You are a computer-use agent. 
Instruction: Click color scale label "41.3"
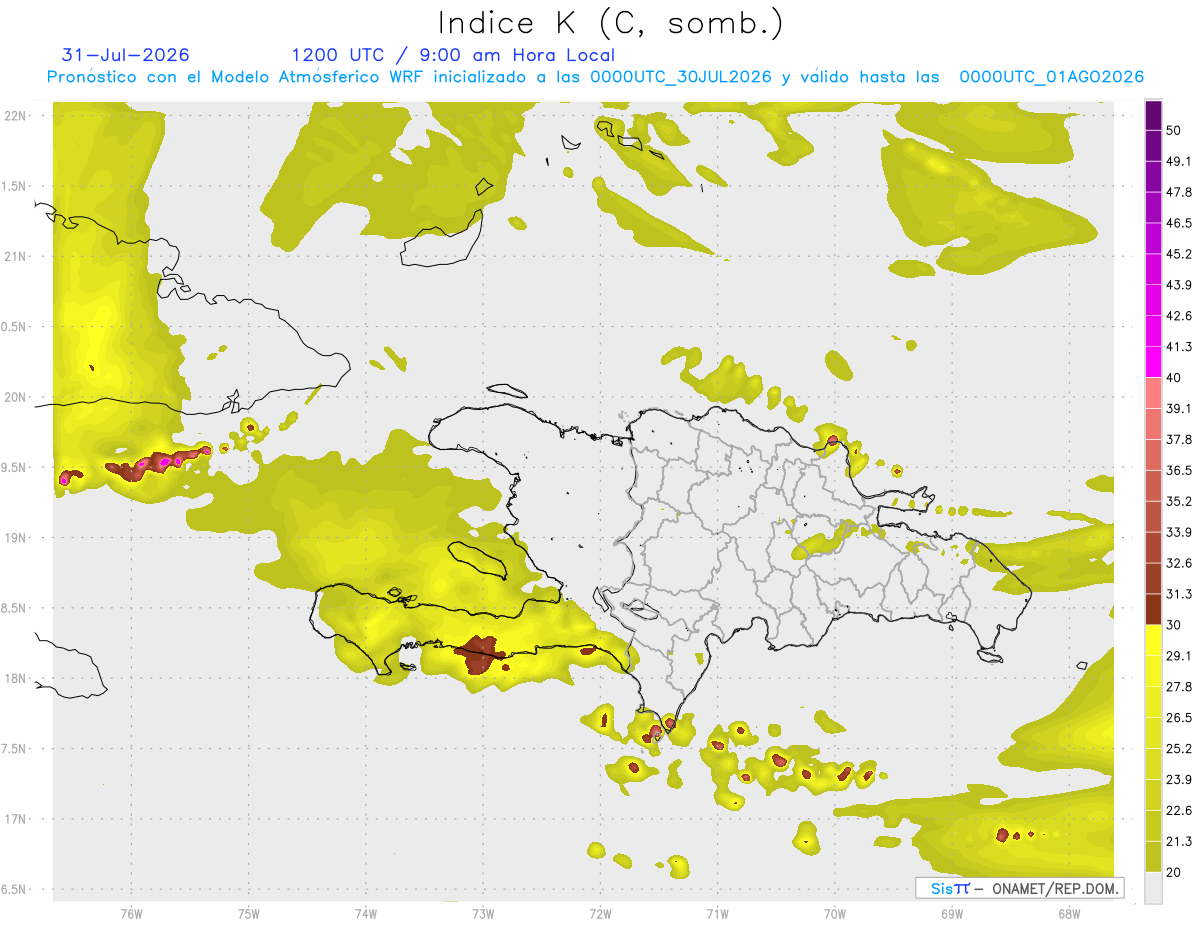click(1179, 347)
